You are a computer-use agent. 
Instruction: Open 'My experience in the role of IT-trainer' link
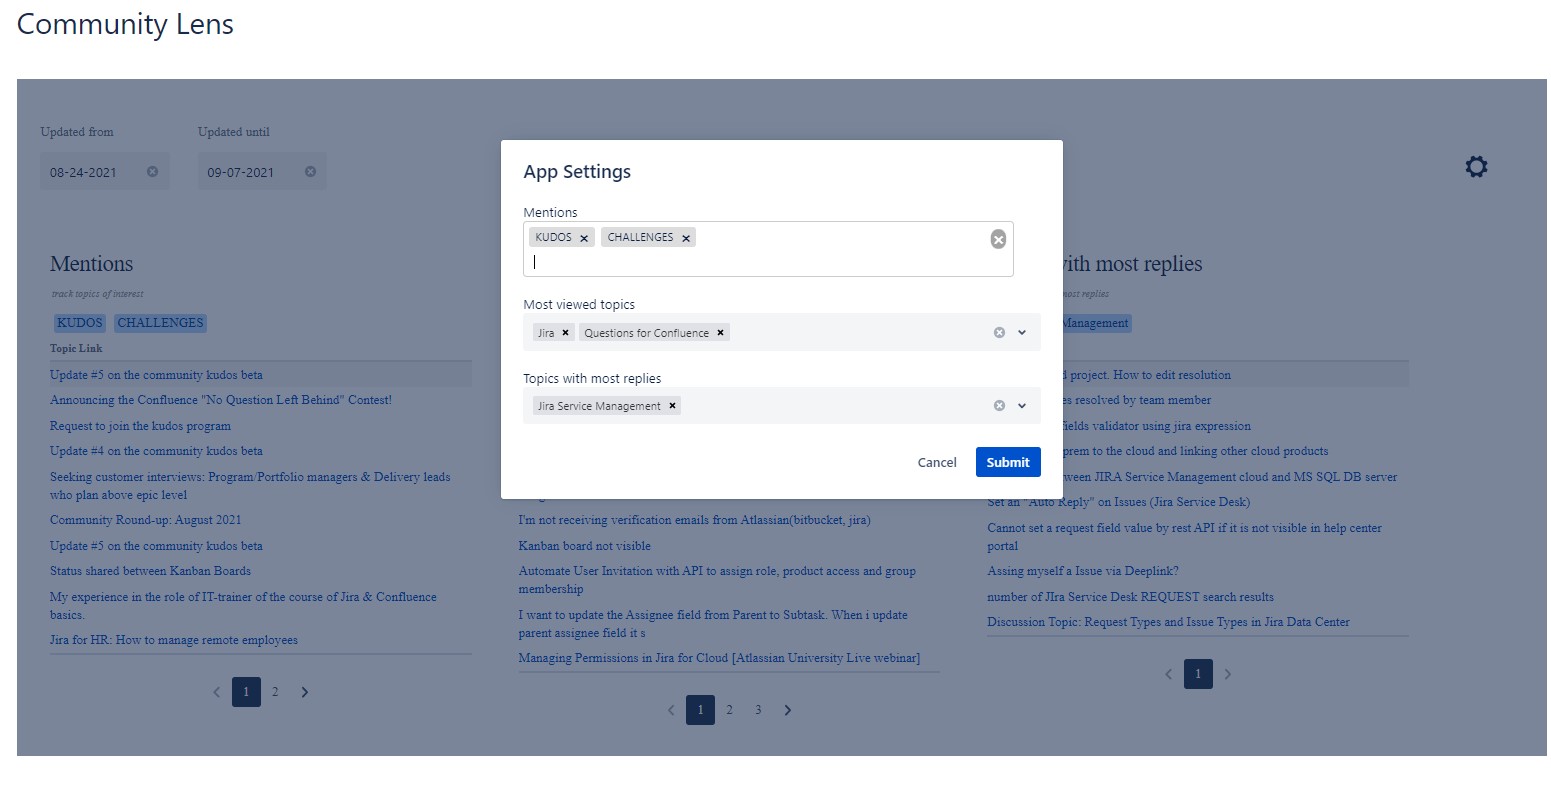point(243,606)
